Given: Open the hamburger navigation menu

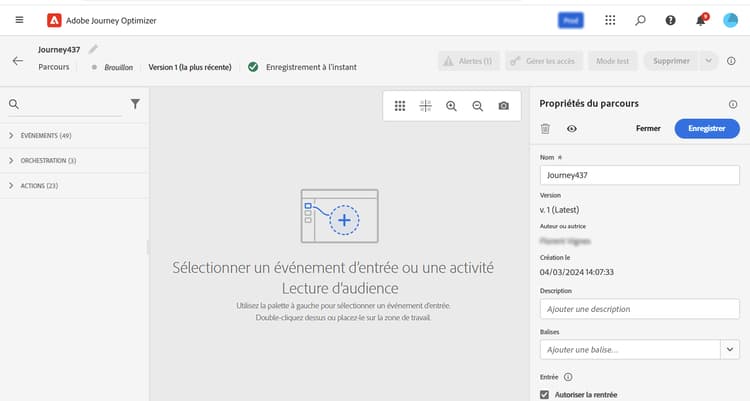Looking at the screenshot, I should tap(19, 20).
